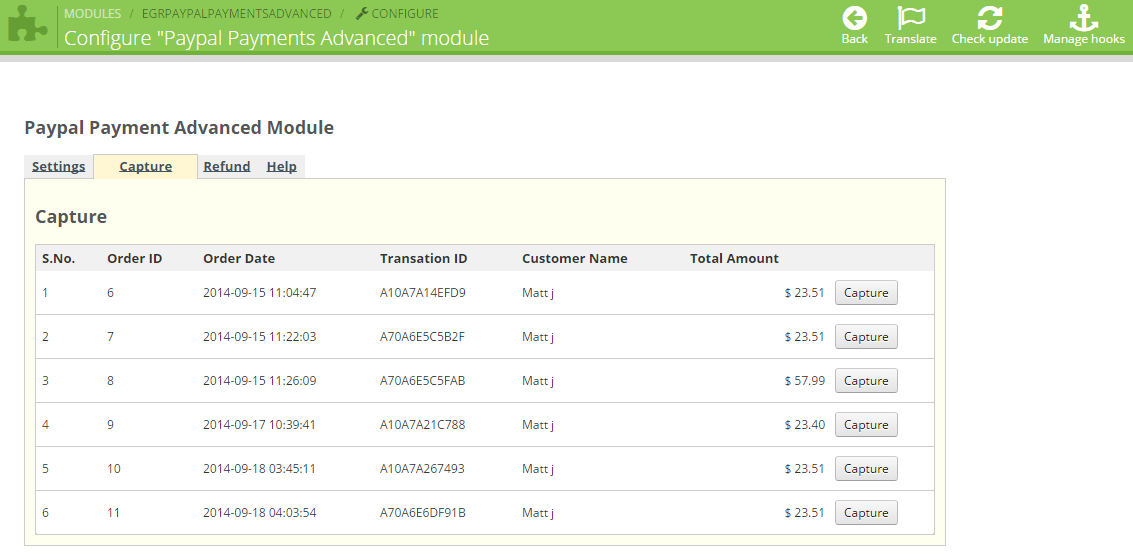Click order date 2014-09-15 11:04:47

259,293
